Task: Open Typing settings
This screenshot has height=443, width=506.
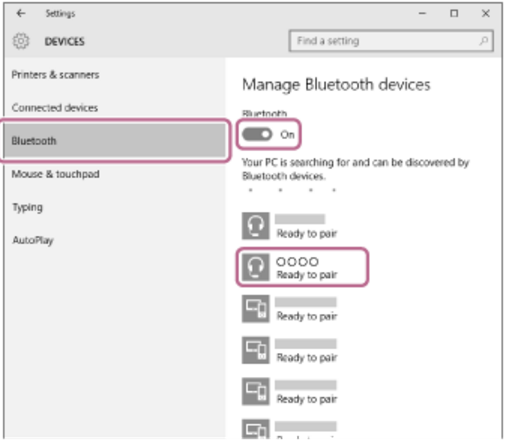Action: coord(27,207)
